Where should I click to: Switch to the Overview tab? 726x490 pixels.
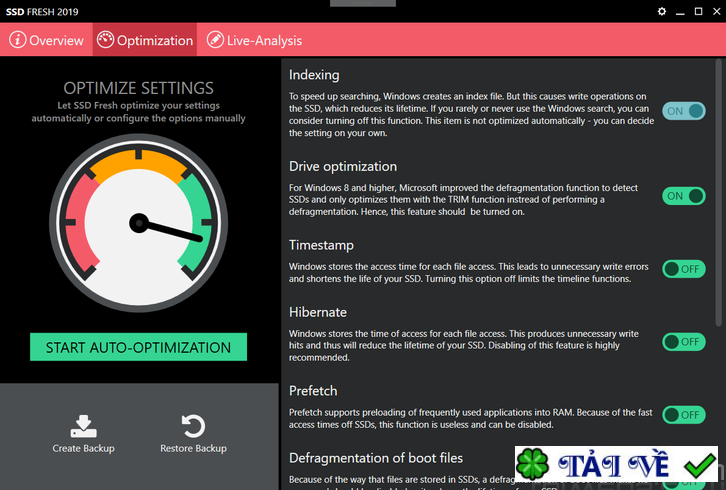click(x=46, y=40)
